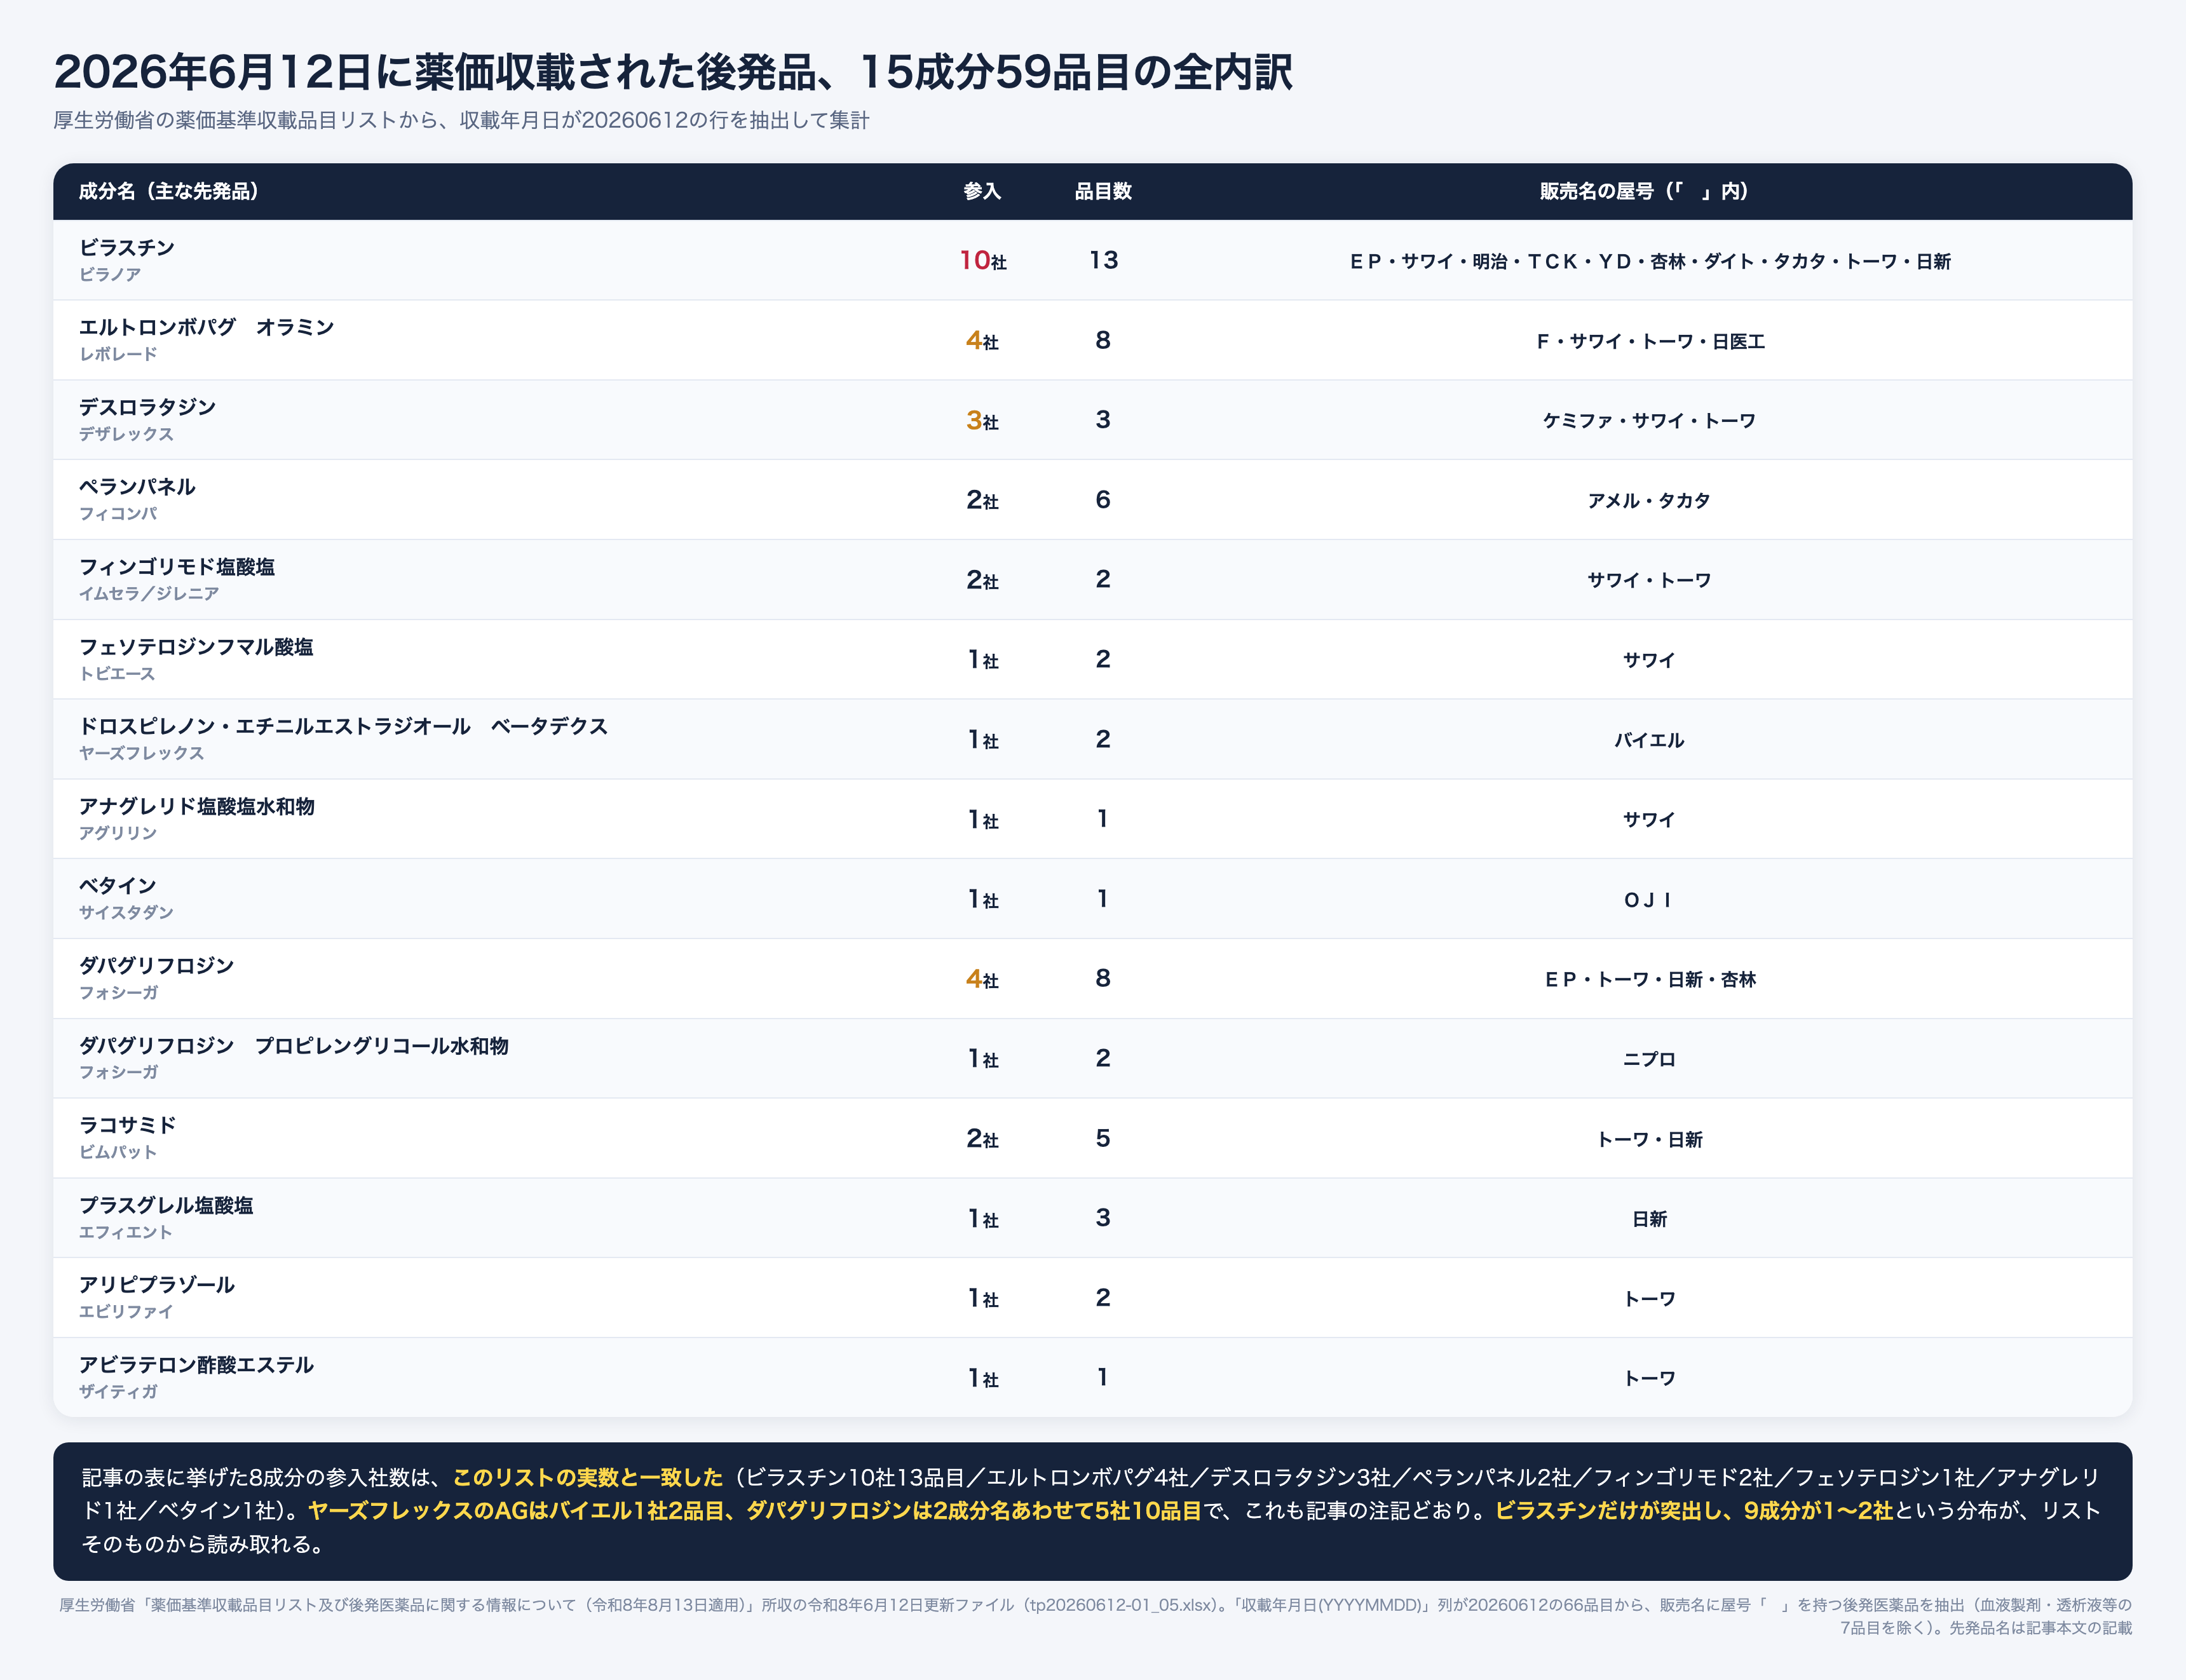
Task: Select Ｆ・サワイ・トーワ・日医工 company cell
Action: click(x=1650, y=341)
